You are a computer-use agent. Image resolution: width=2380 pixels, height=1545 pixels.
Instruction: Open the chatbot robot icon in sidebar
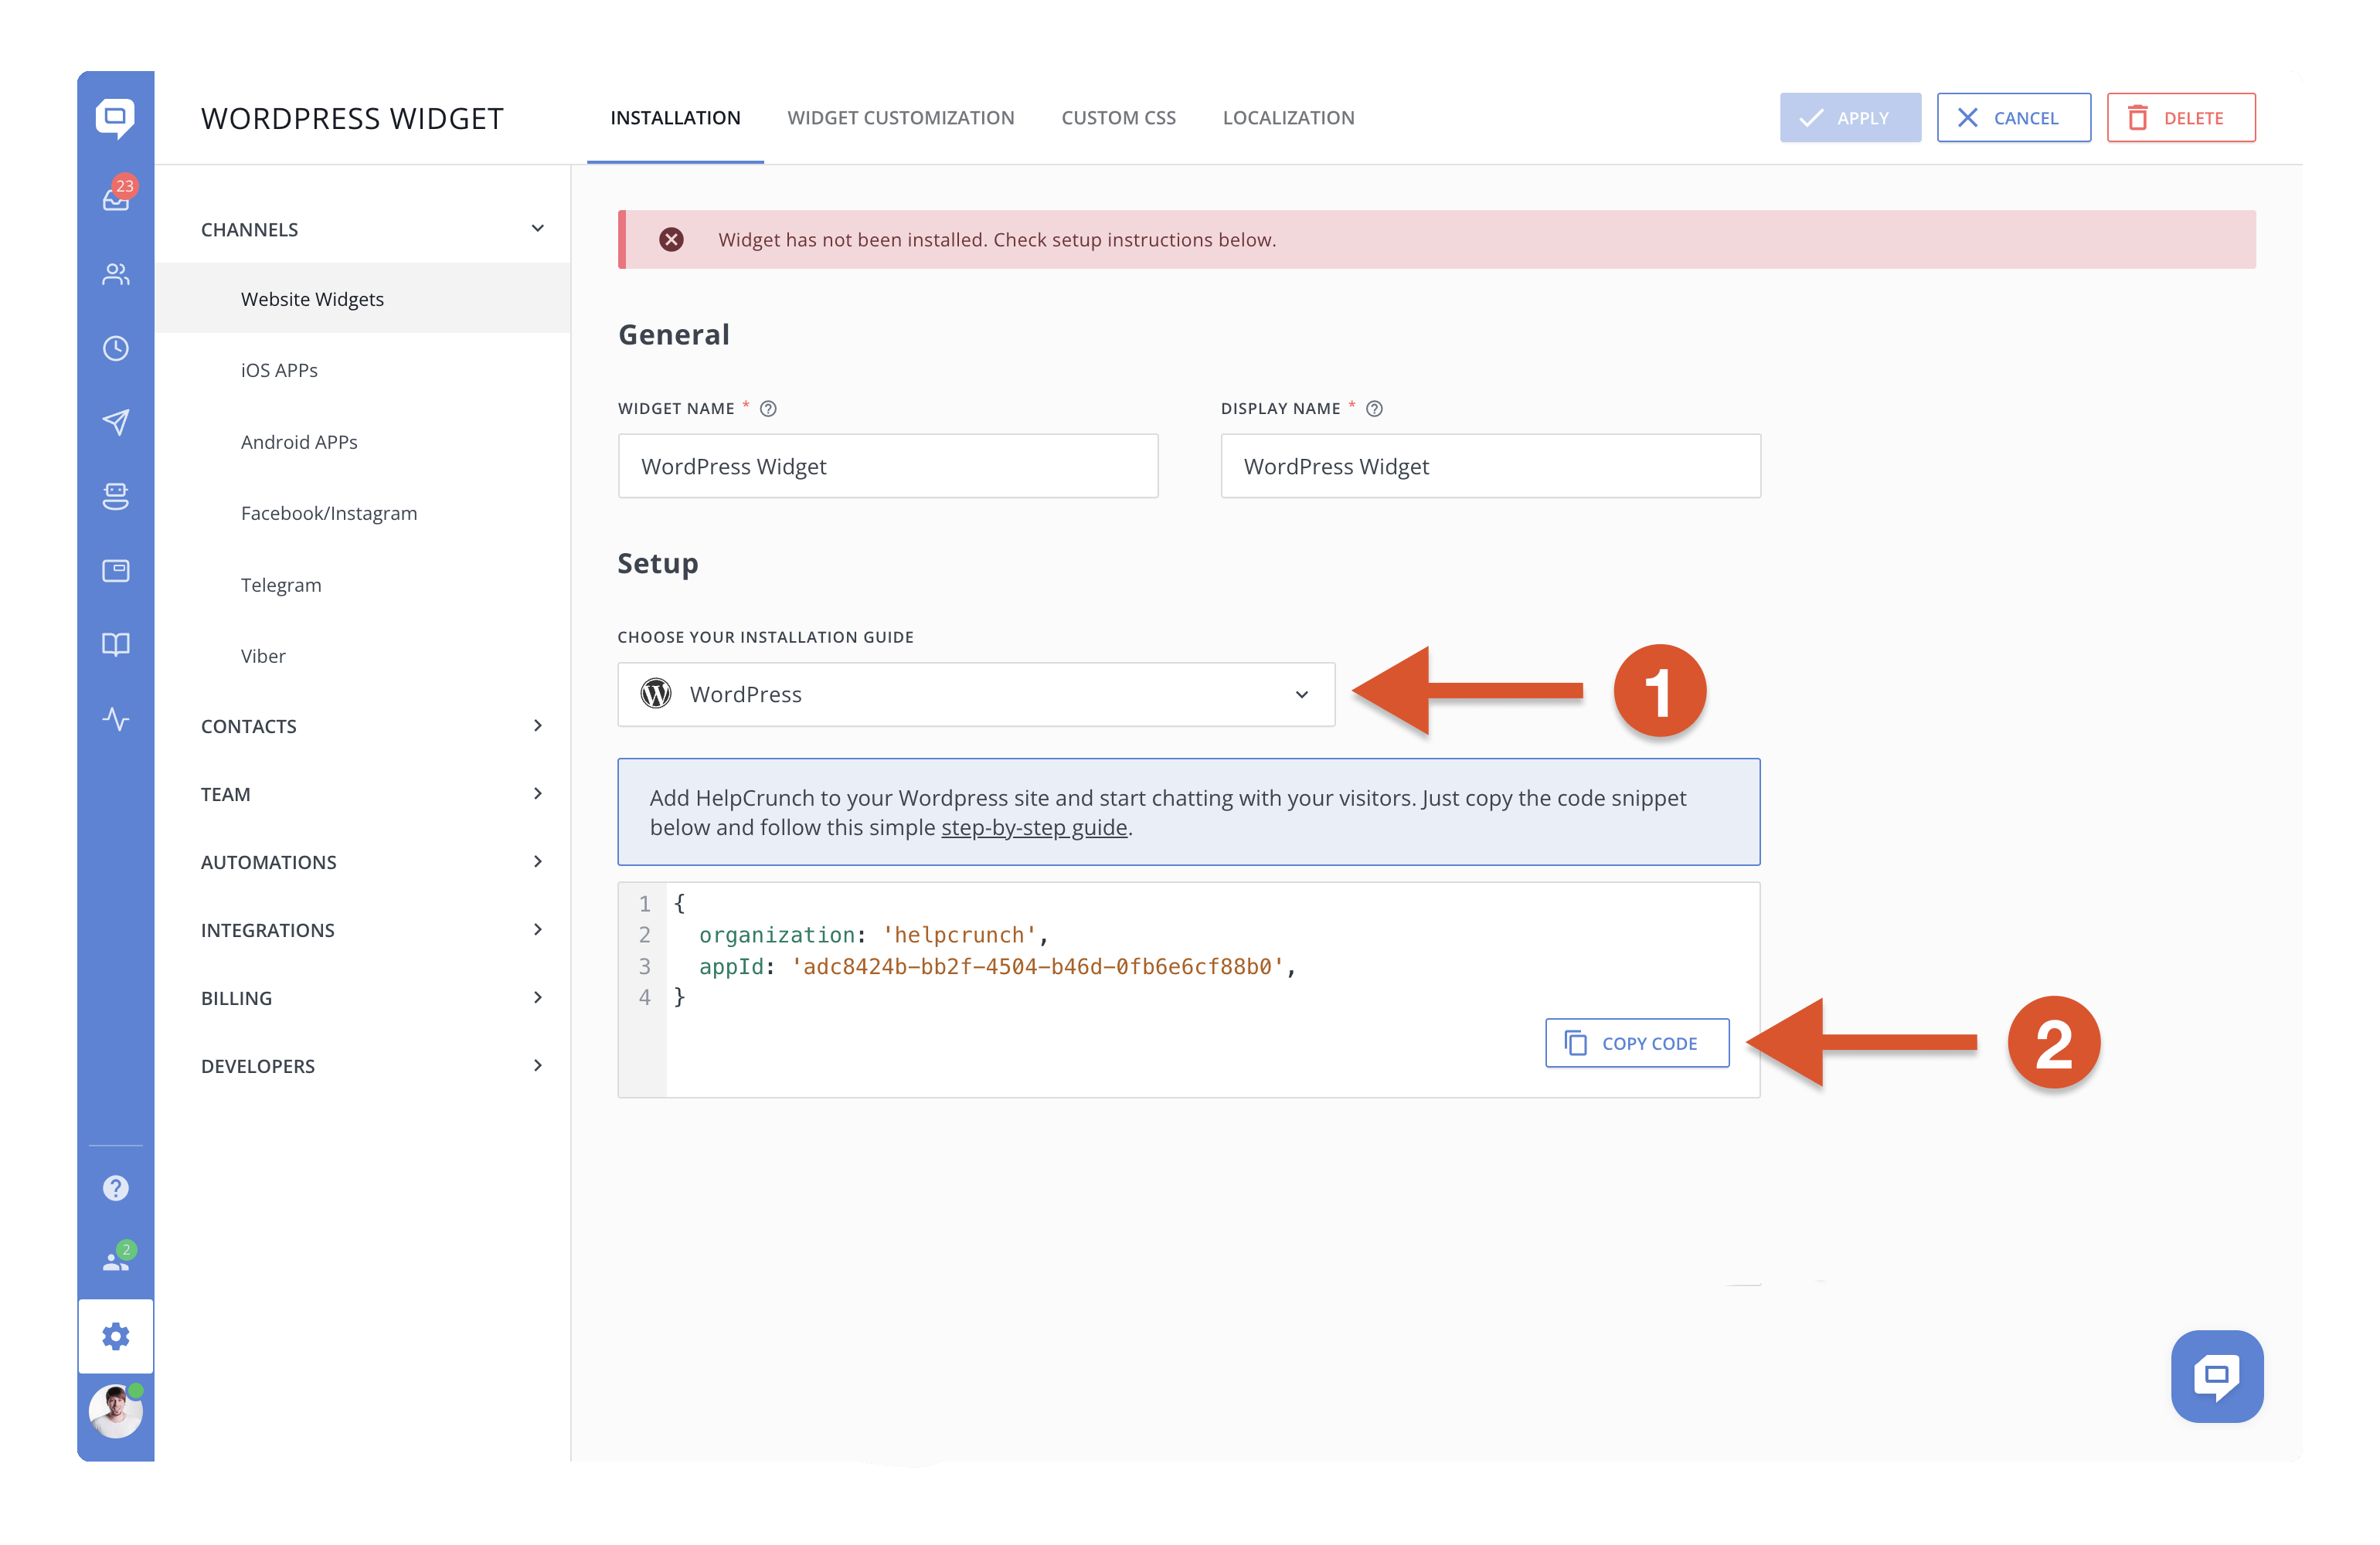click(116, 496)
